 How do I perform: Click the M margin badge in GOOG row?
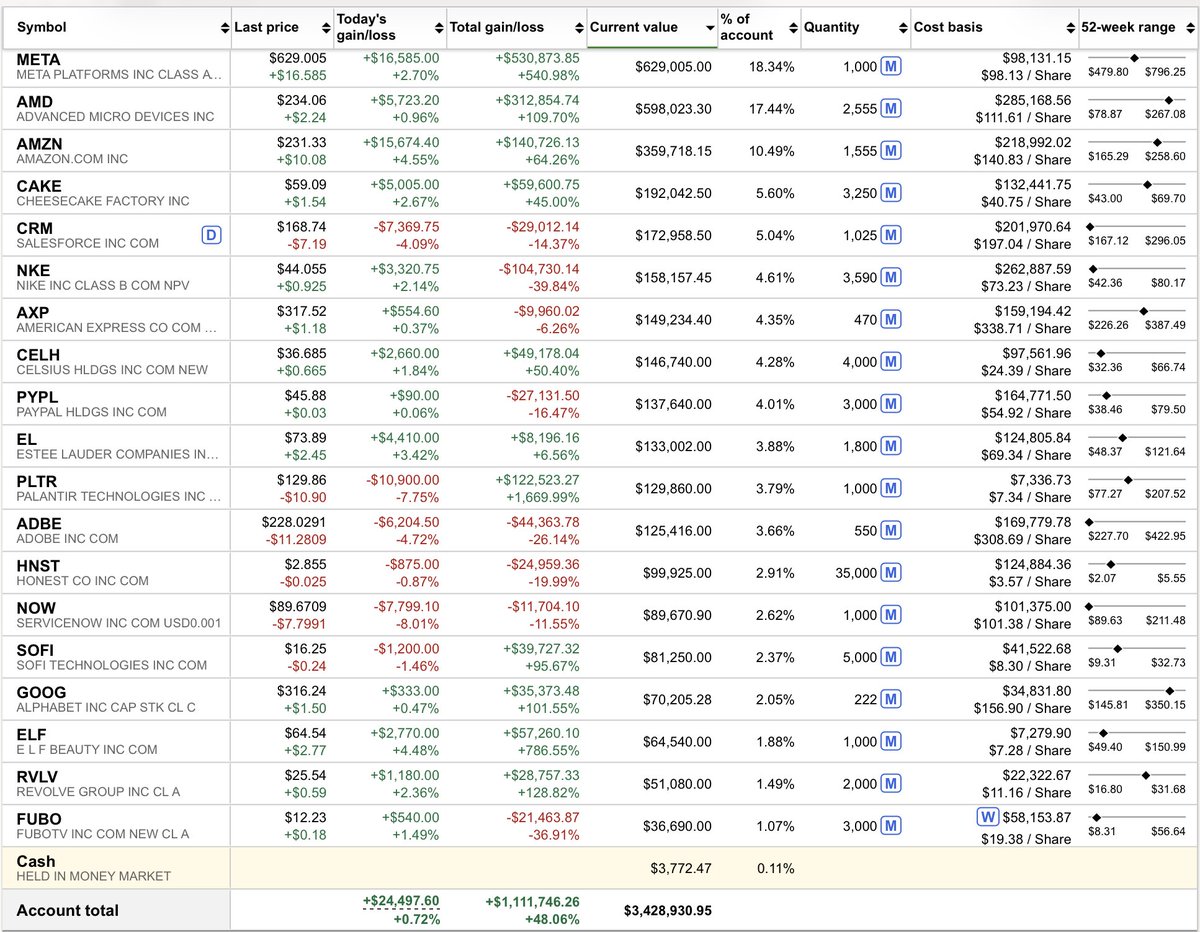click(891, 700)
